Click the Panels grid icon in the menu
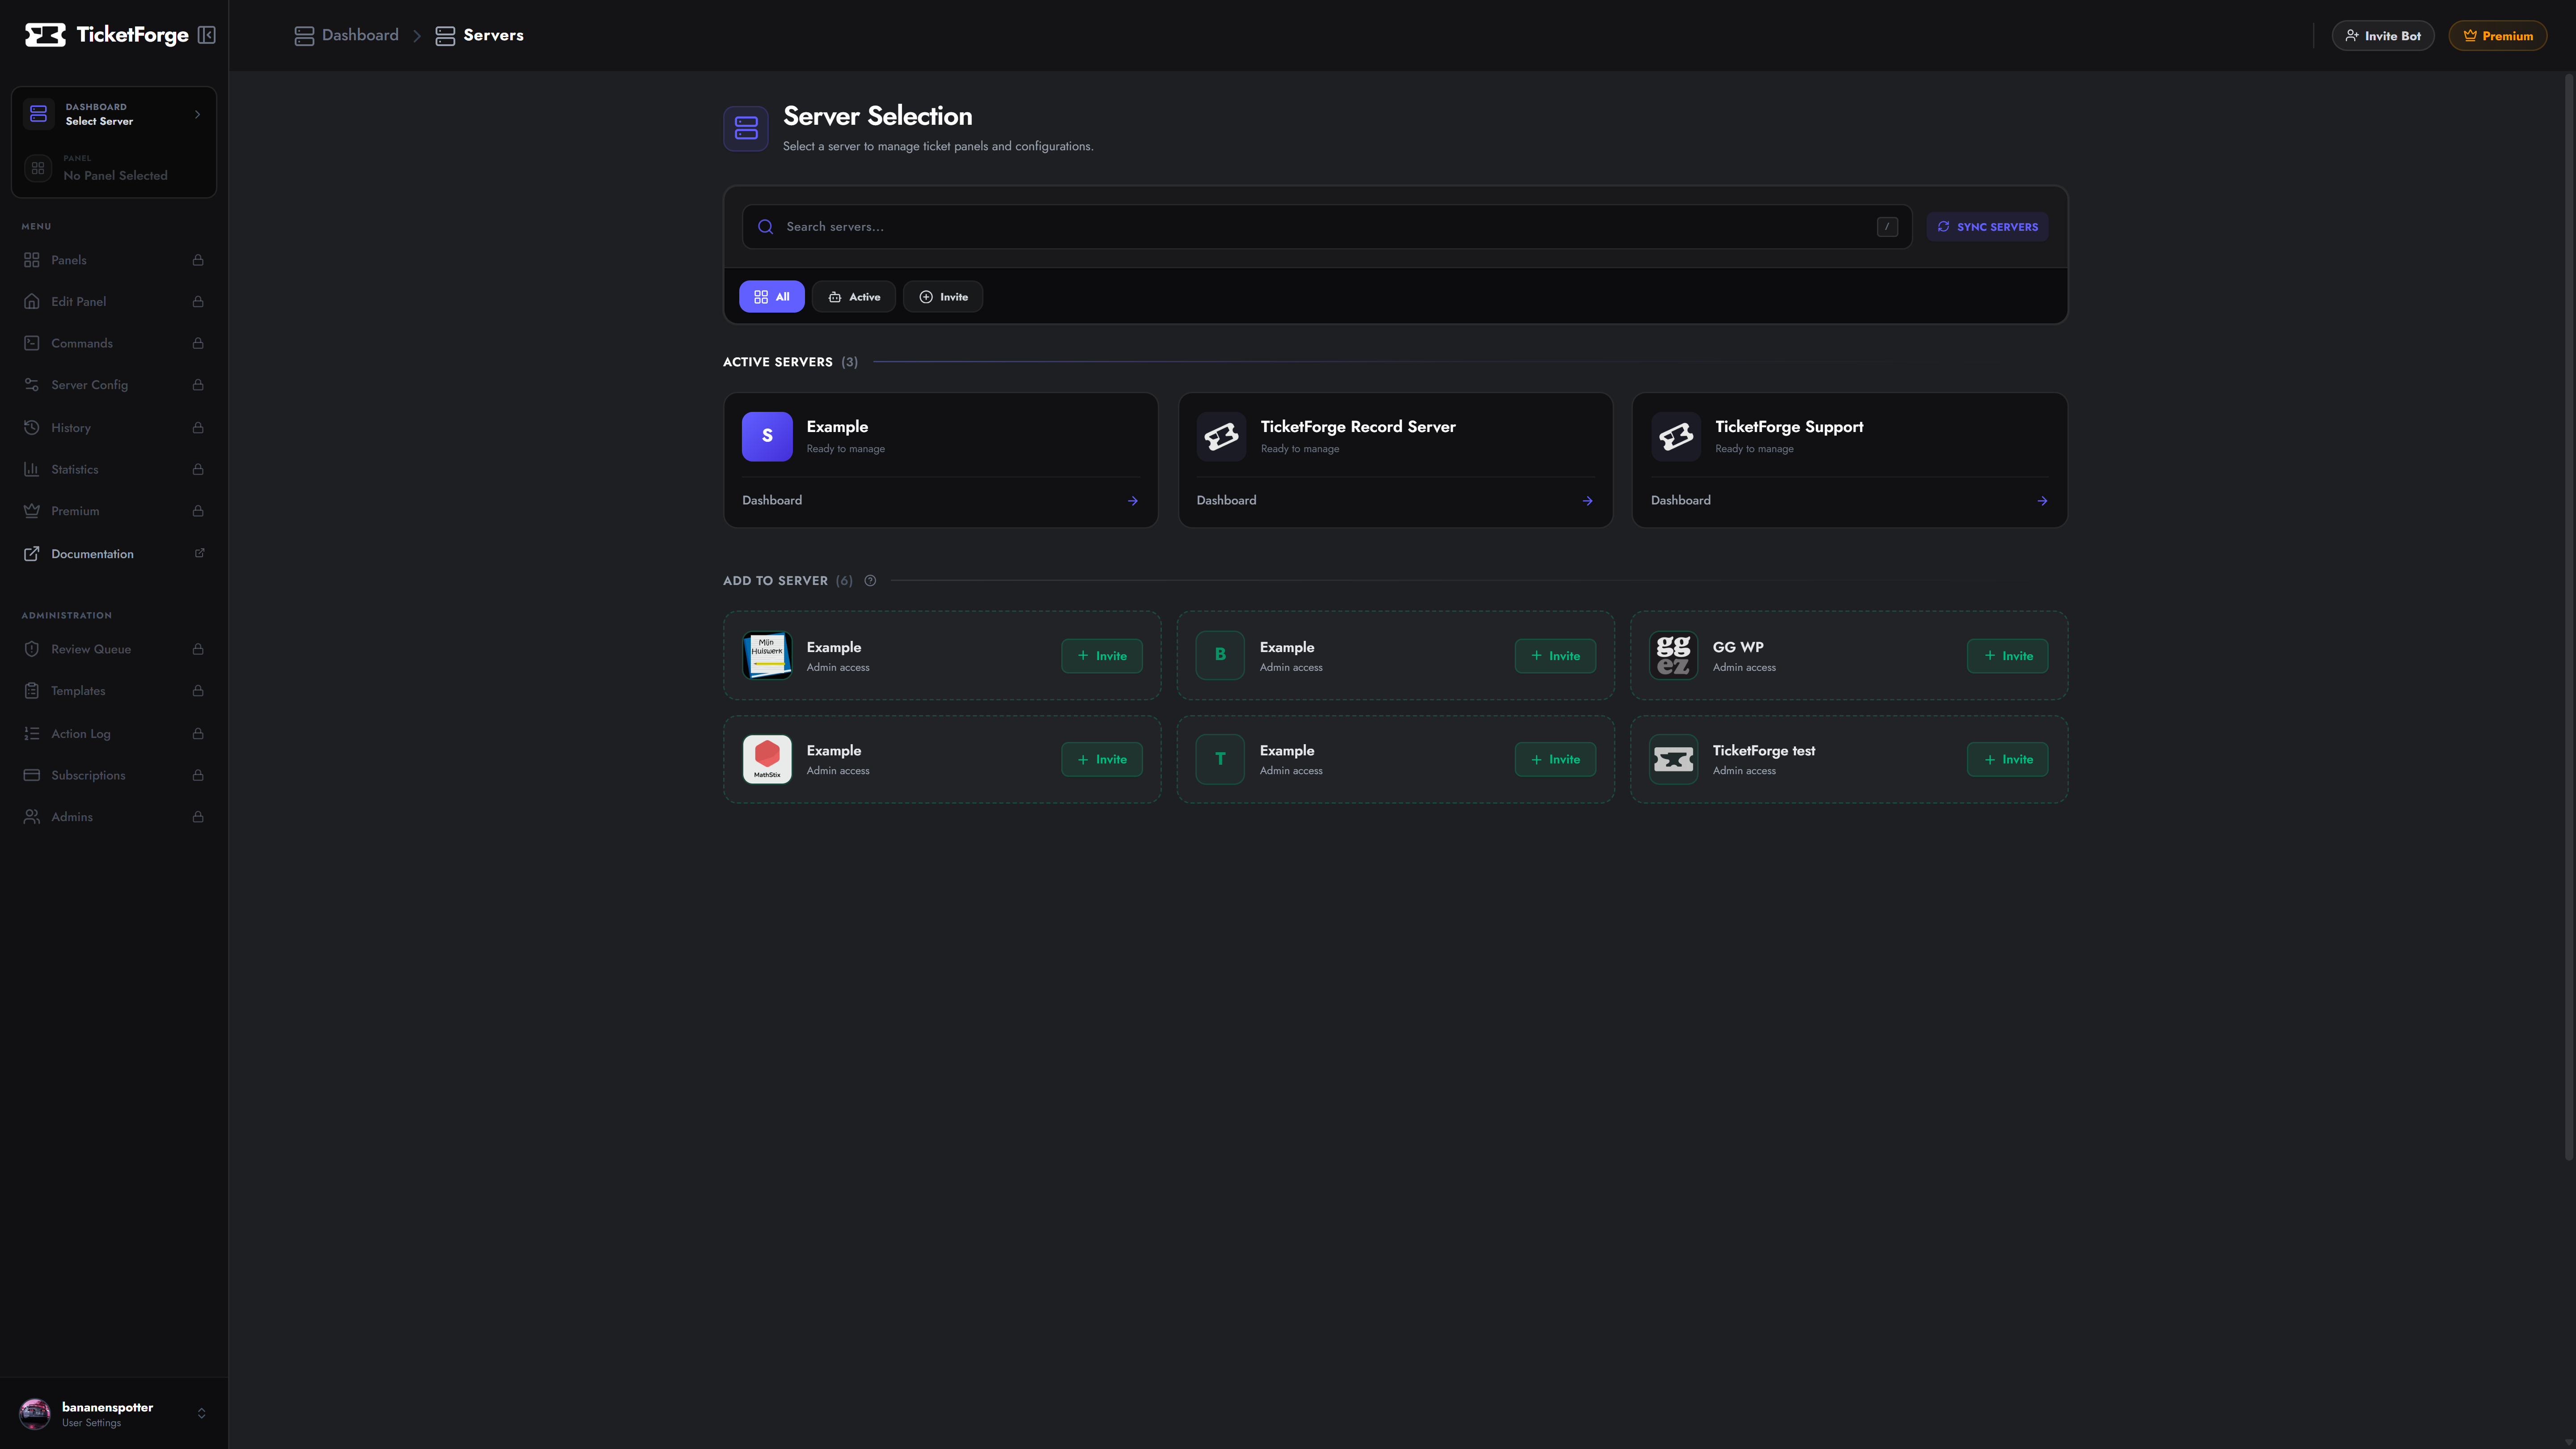2576x1449 pixels. pos(32,260)
